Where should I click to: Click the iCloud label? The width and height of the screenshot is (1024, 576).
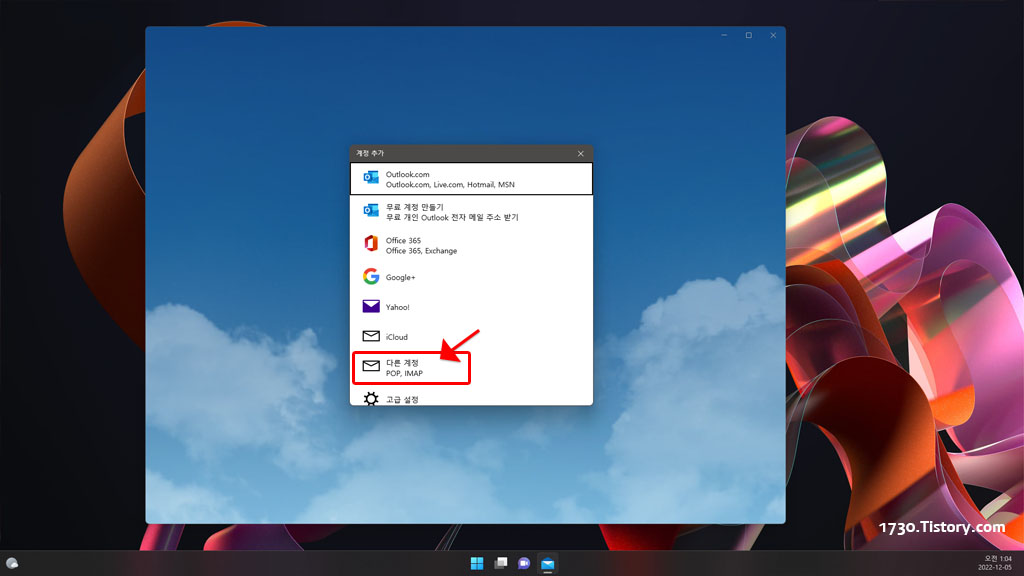396,337
